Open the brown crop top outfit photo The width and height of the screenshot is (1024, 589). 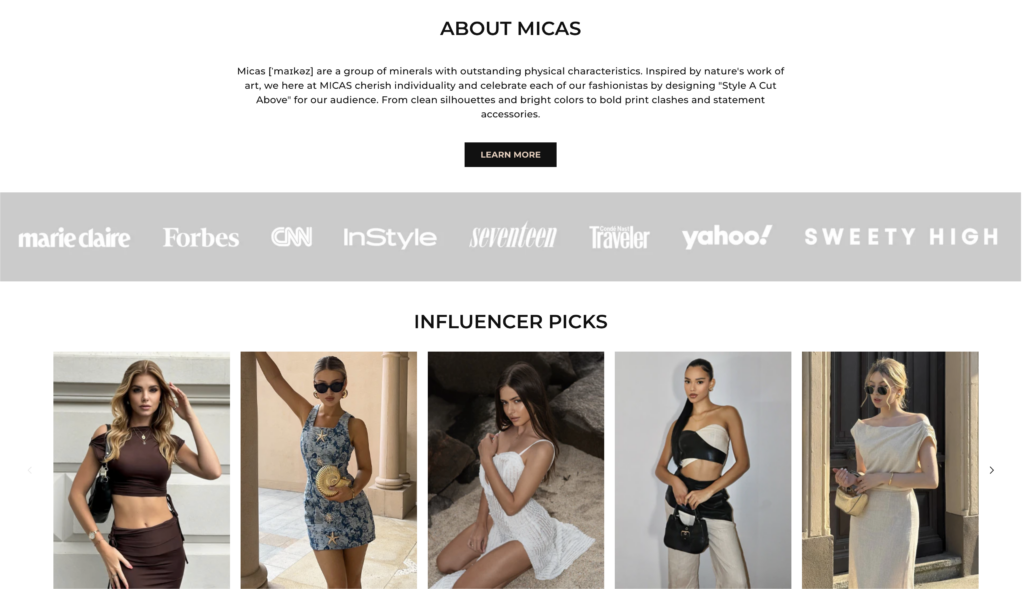click(x=142, y=470)
